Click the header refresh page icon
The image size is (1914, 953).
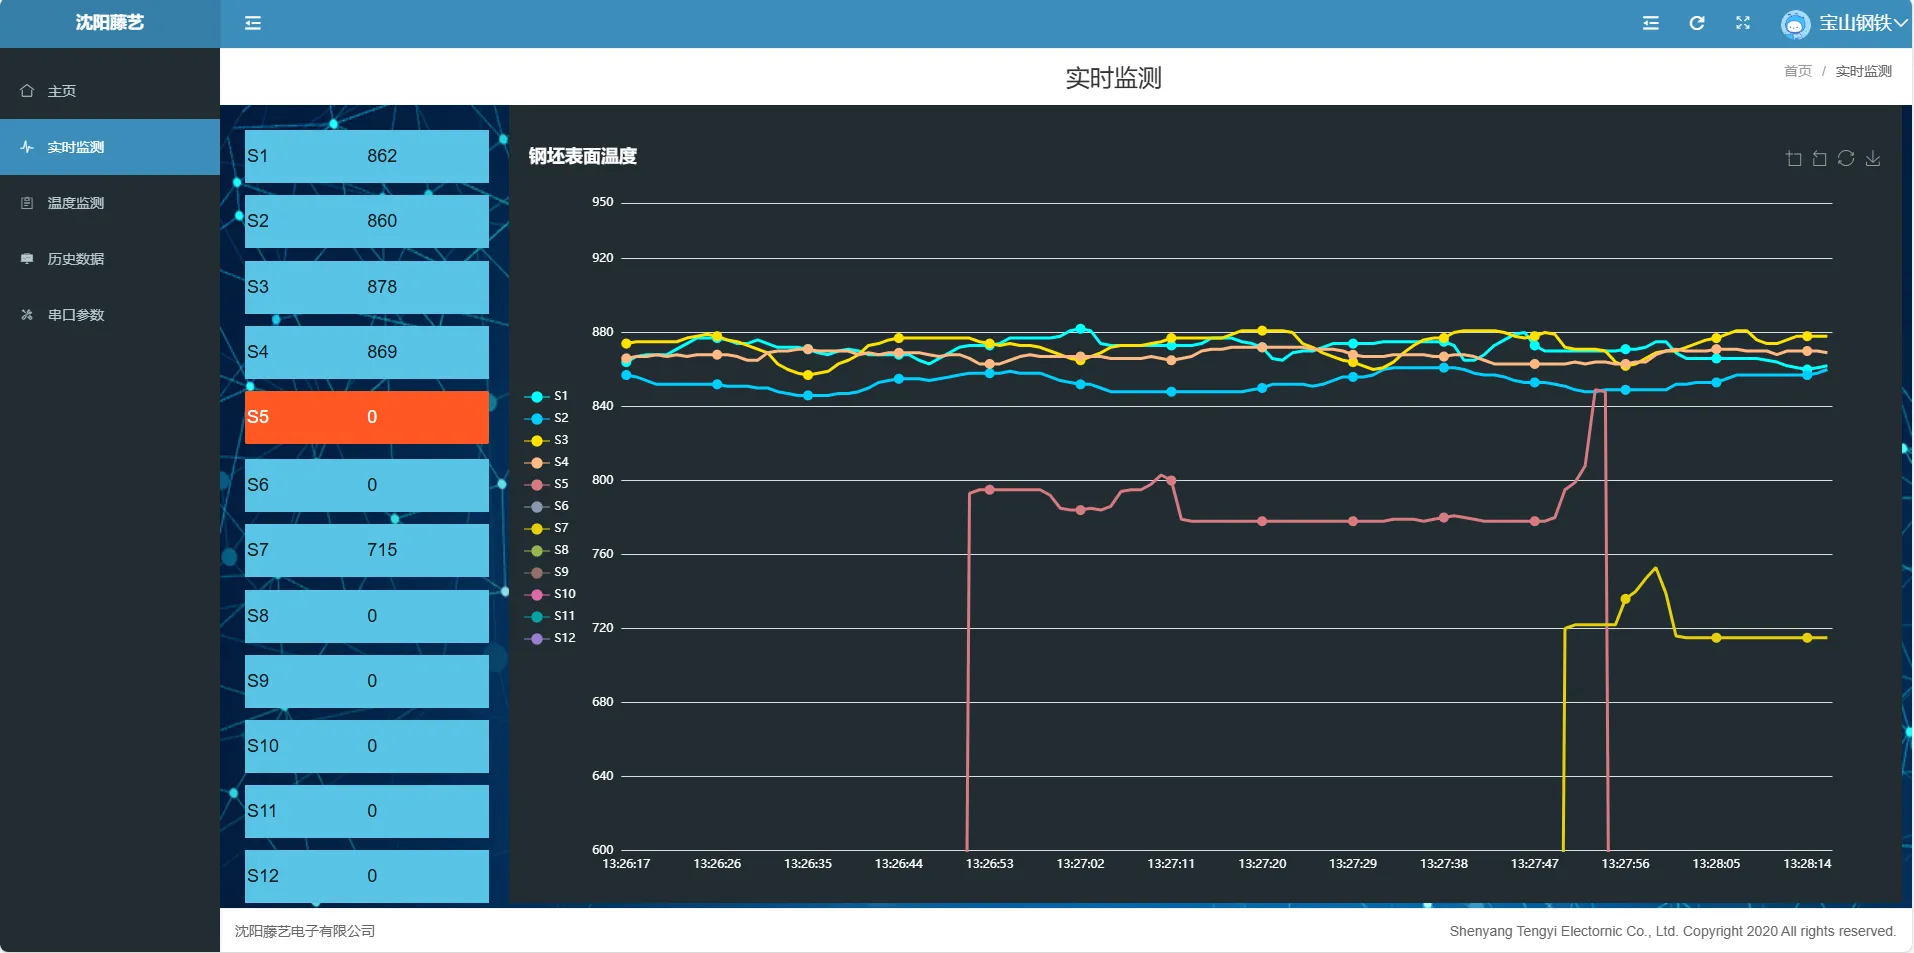(1697, 23)
